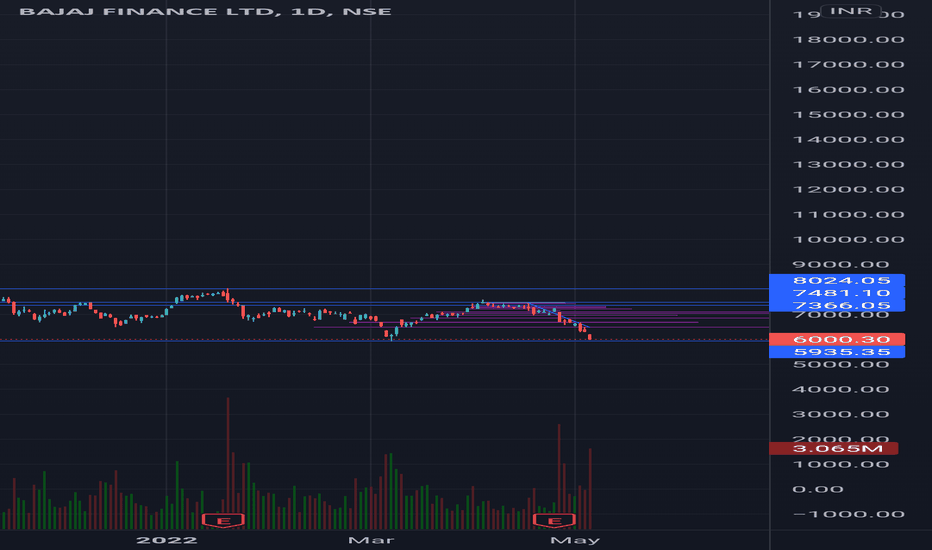
Task: Open the INR currency selector
Action: (851, 11)
